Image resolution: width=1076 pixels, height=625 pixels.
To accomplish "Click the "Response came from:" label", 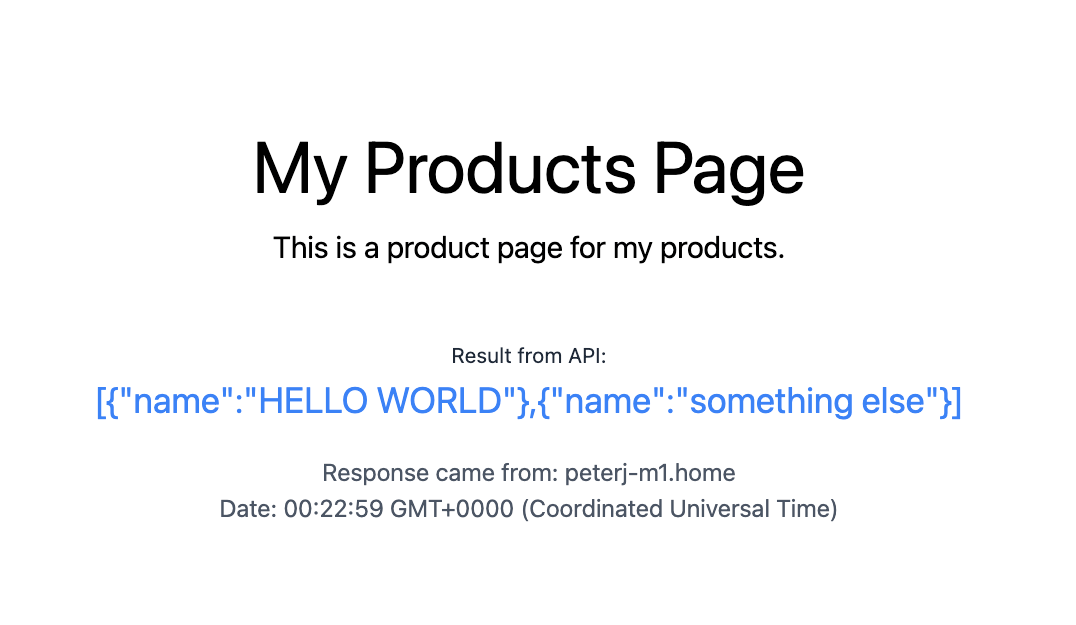I will point(440,473).
